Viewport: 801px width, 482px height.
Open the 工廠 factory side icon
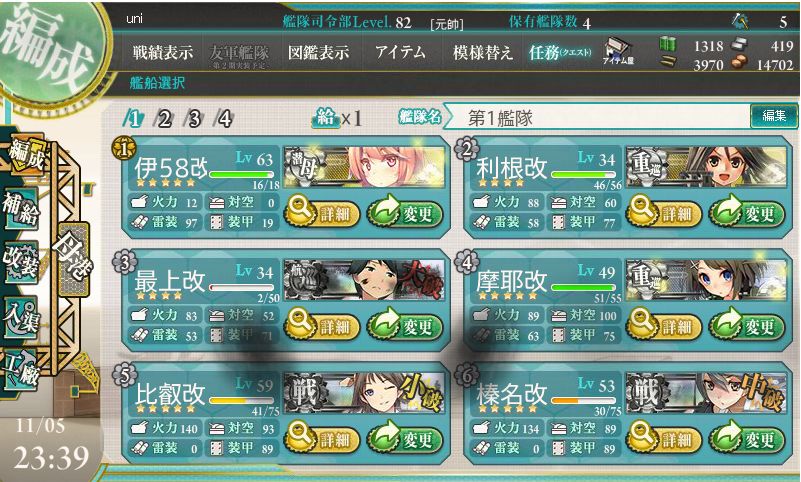click(x=21, y=369)
